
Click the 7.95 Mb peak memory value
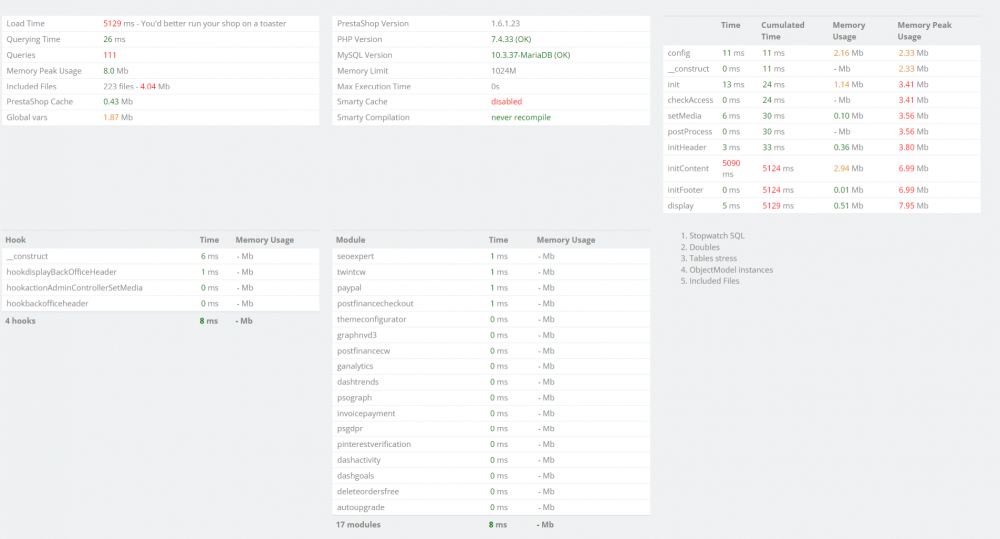point(913,206)
